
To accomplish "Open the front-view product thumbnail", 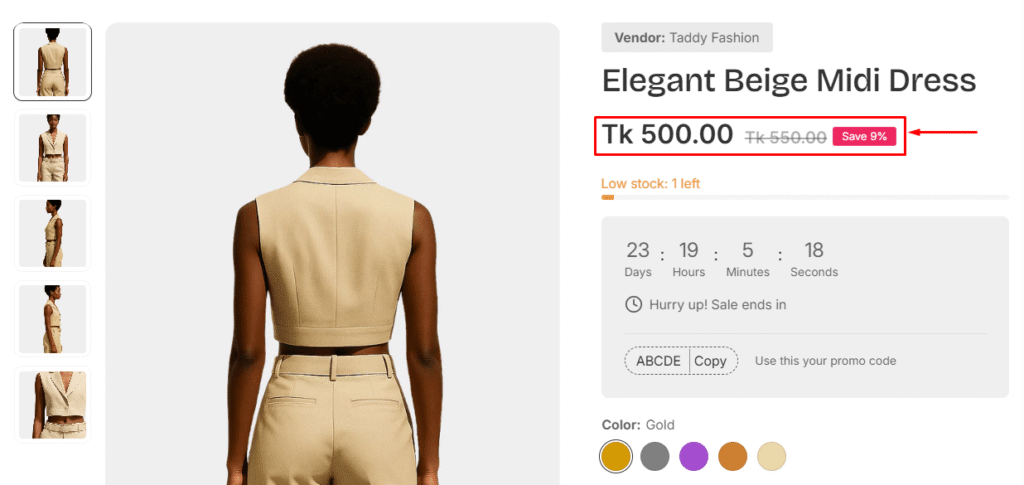I will click(52, 147).
